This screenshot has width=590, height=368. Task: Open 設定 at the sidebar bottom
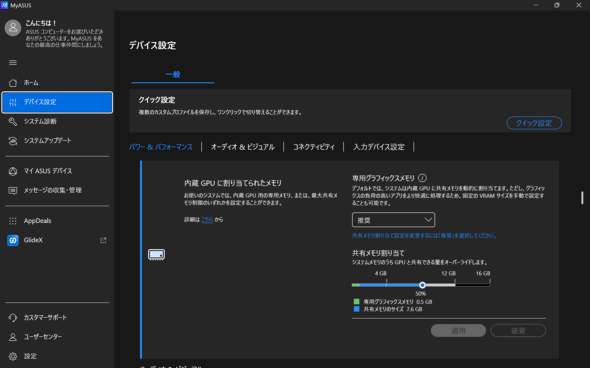57,356
